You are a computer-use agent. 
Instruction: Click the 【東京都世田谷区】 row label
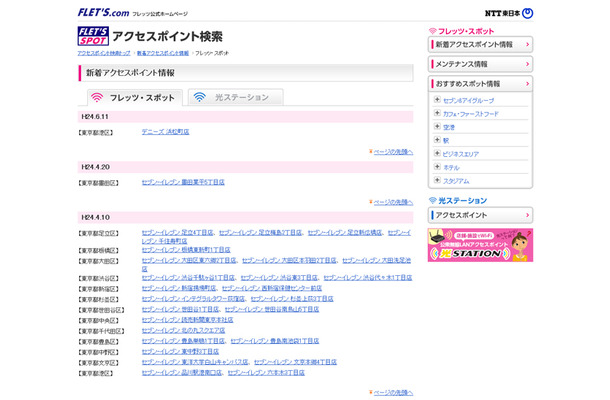coord(101,310)
